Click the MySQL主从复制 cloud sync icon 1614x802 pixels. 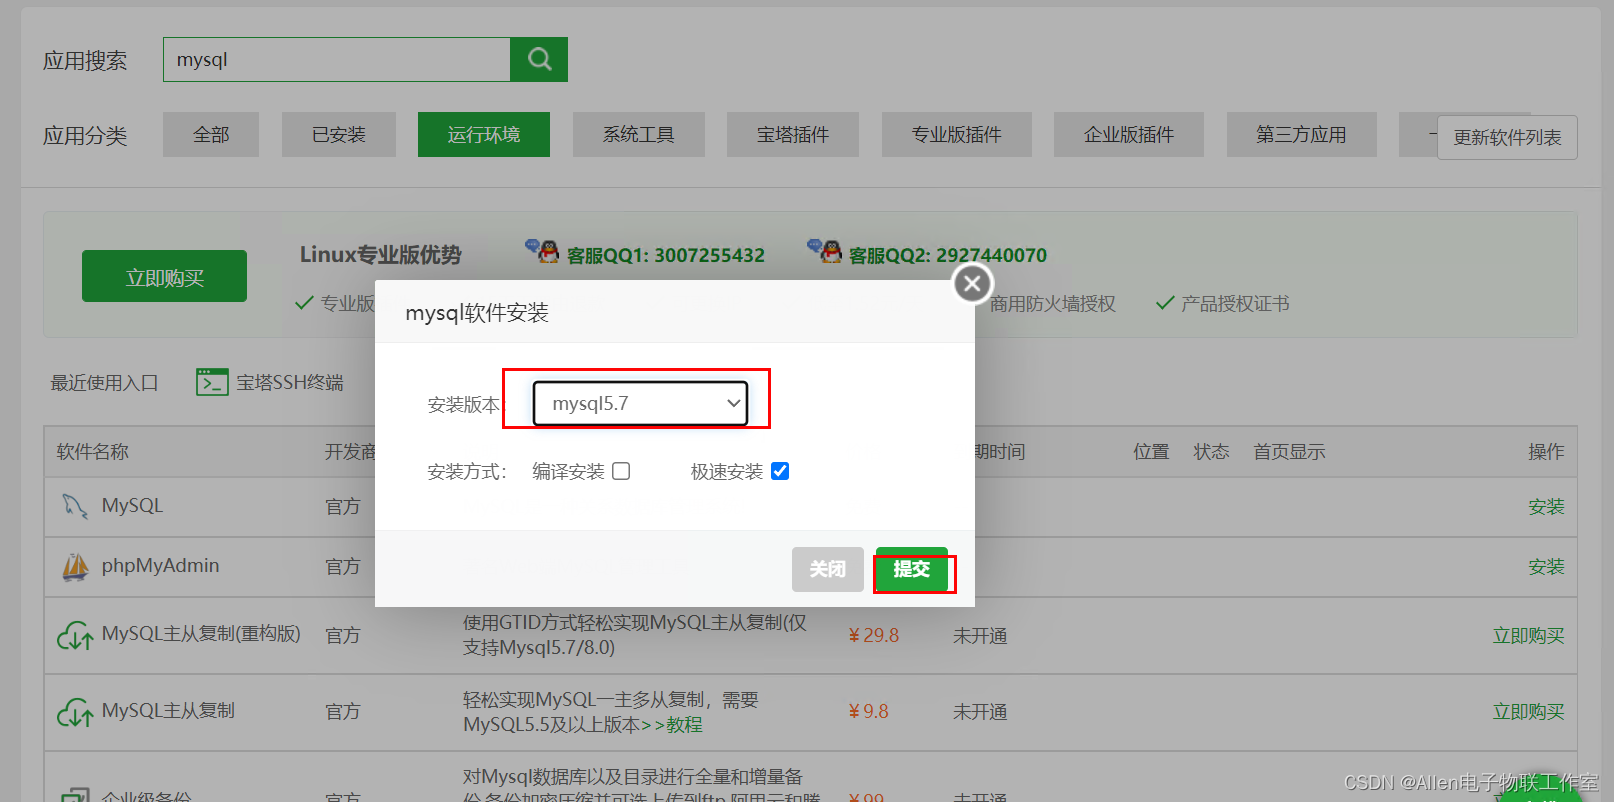click(75, 712)
